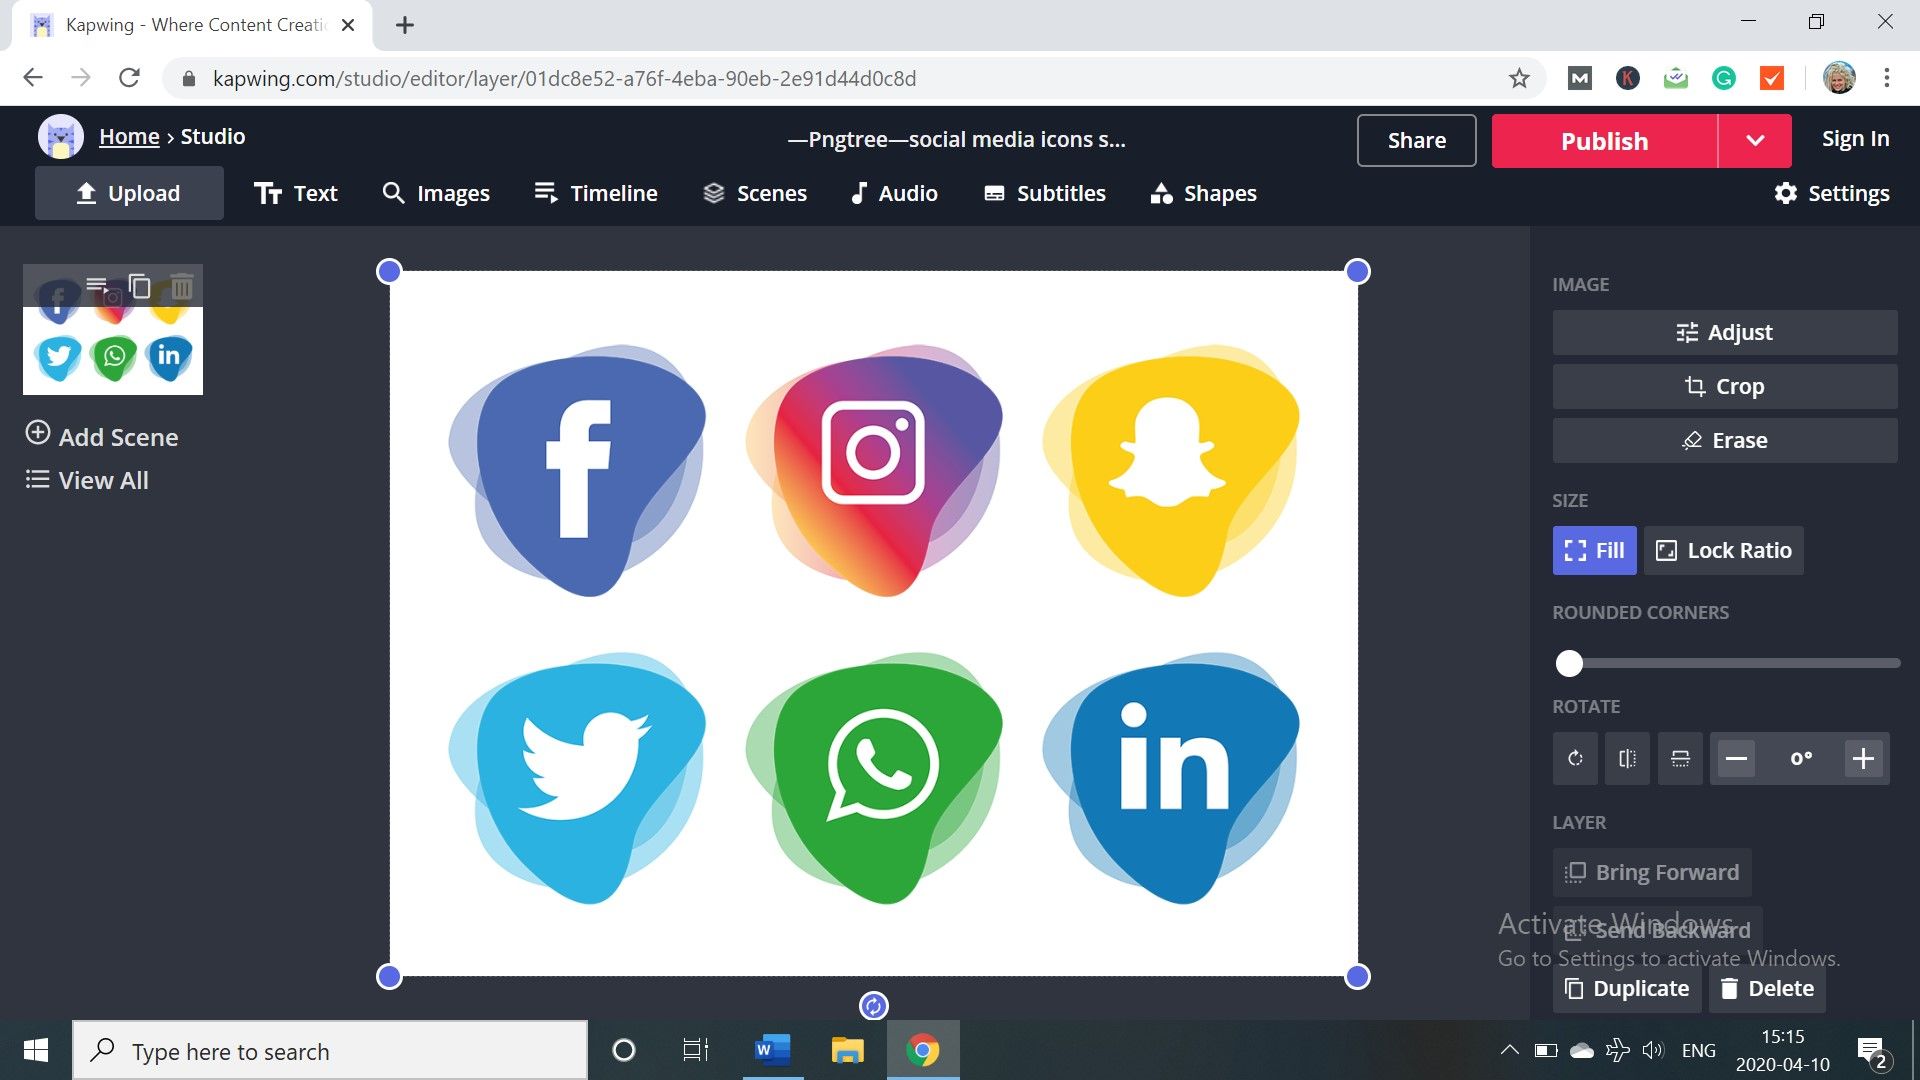Show hidden system tray icons

[x=1509, y=1051]
